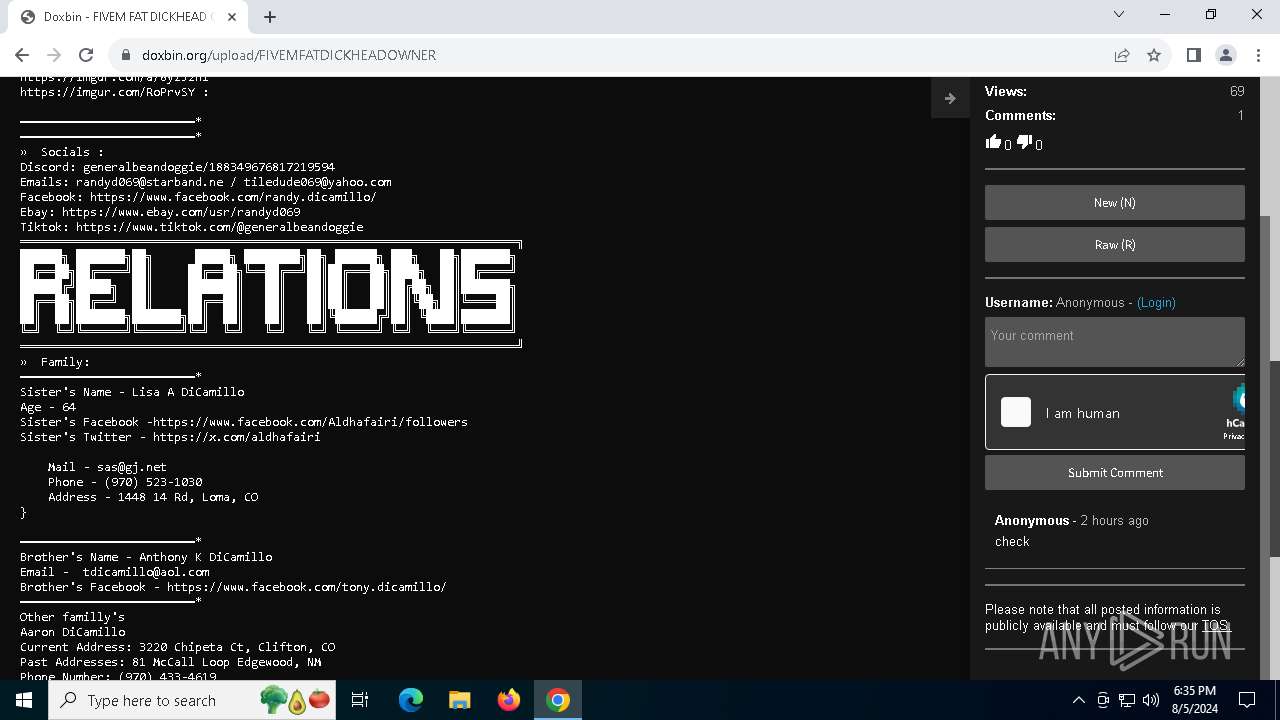Viewport: 1280px width, 720px height.
Task: Click the '» Family:' heading
Action: (x=55, y=362)
